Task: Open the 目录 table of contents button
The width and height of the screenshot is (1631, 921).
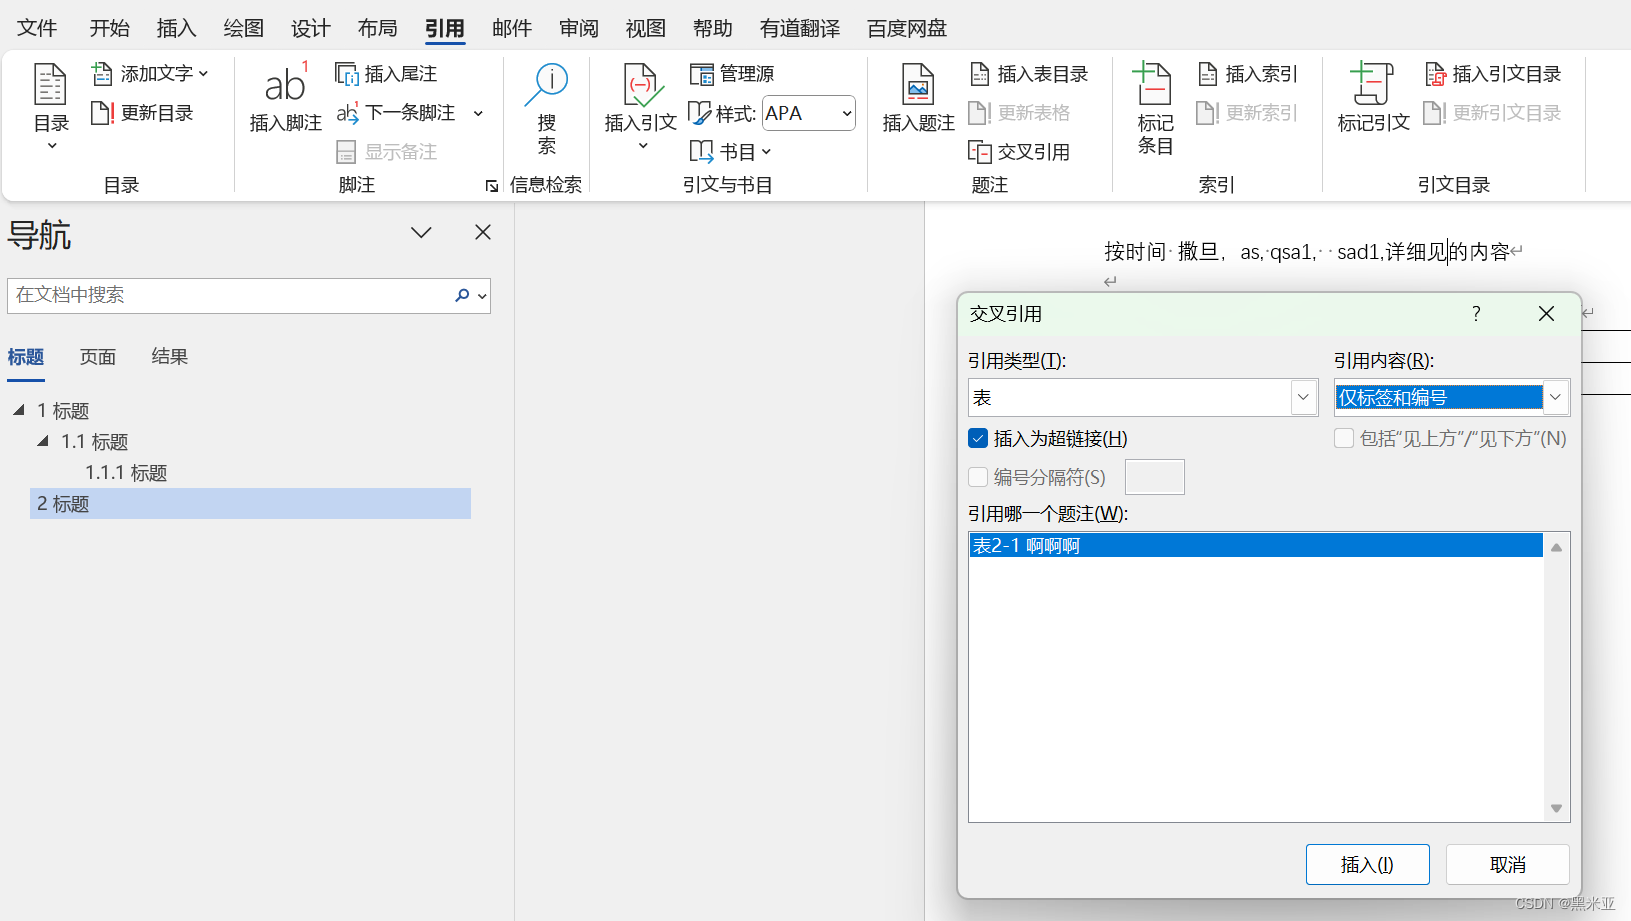Action: (51, 107)
